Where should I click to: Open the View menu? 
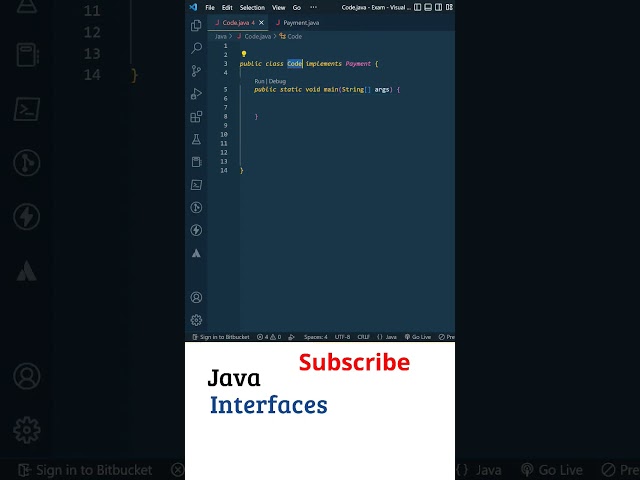tap(279, 7)
